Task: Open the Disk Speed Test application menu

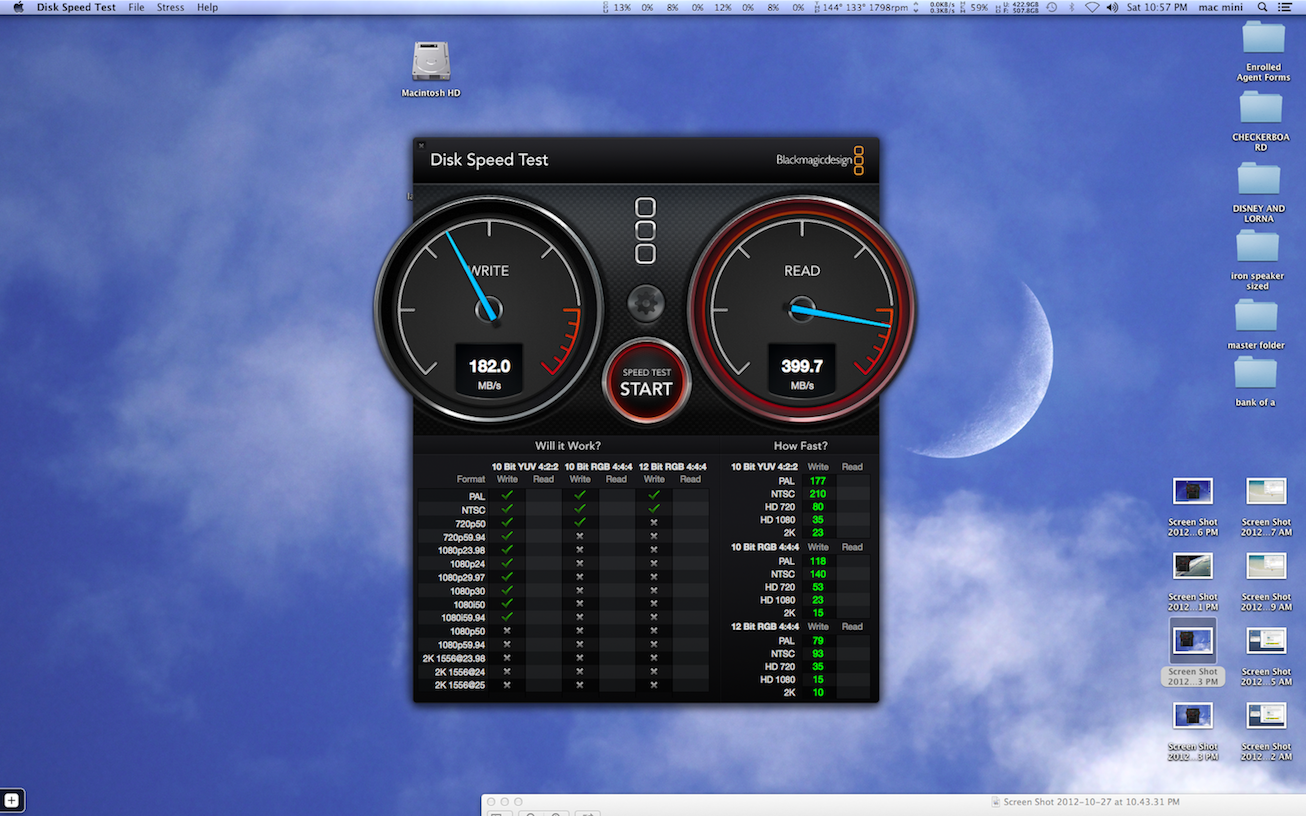Action: click(75, 7)
